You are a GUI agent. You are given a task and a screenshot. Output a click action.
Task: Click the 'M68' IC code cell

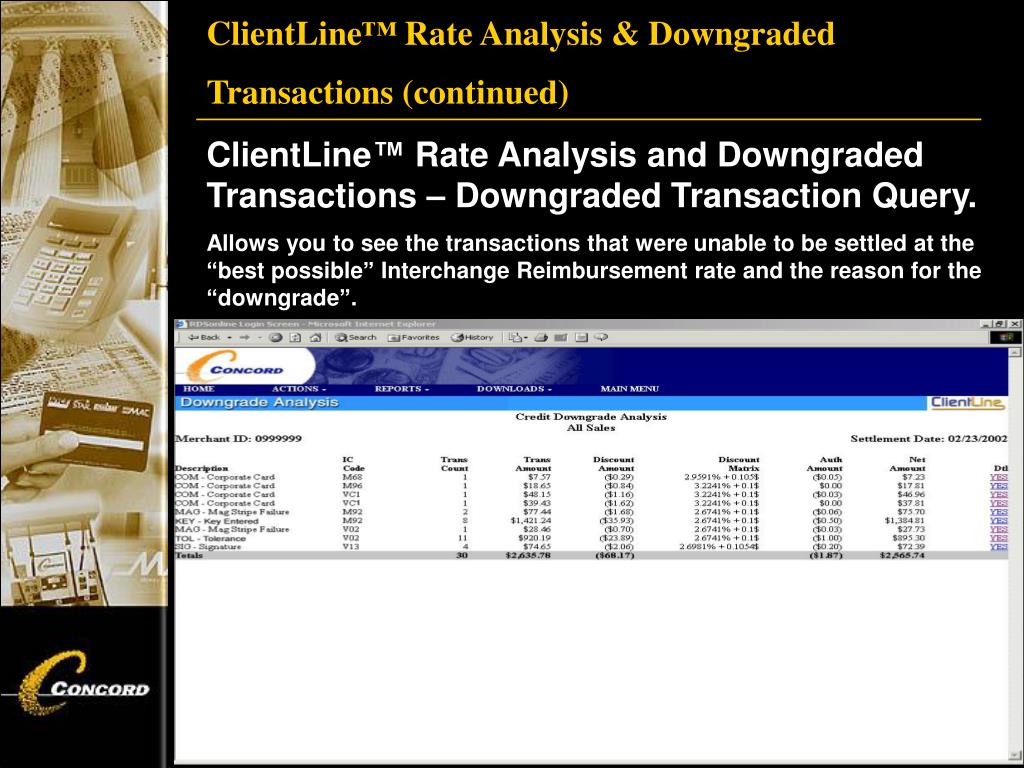click(352, 477)
